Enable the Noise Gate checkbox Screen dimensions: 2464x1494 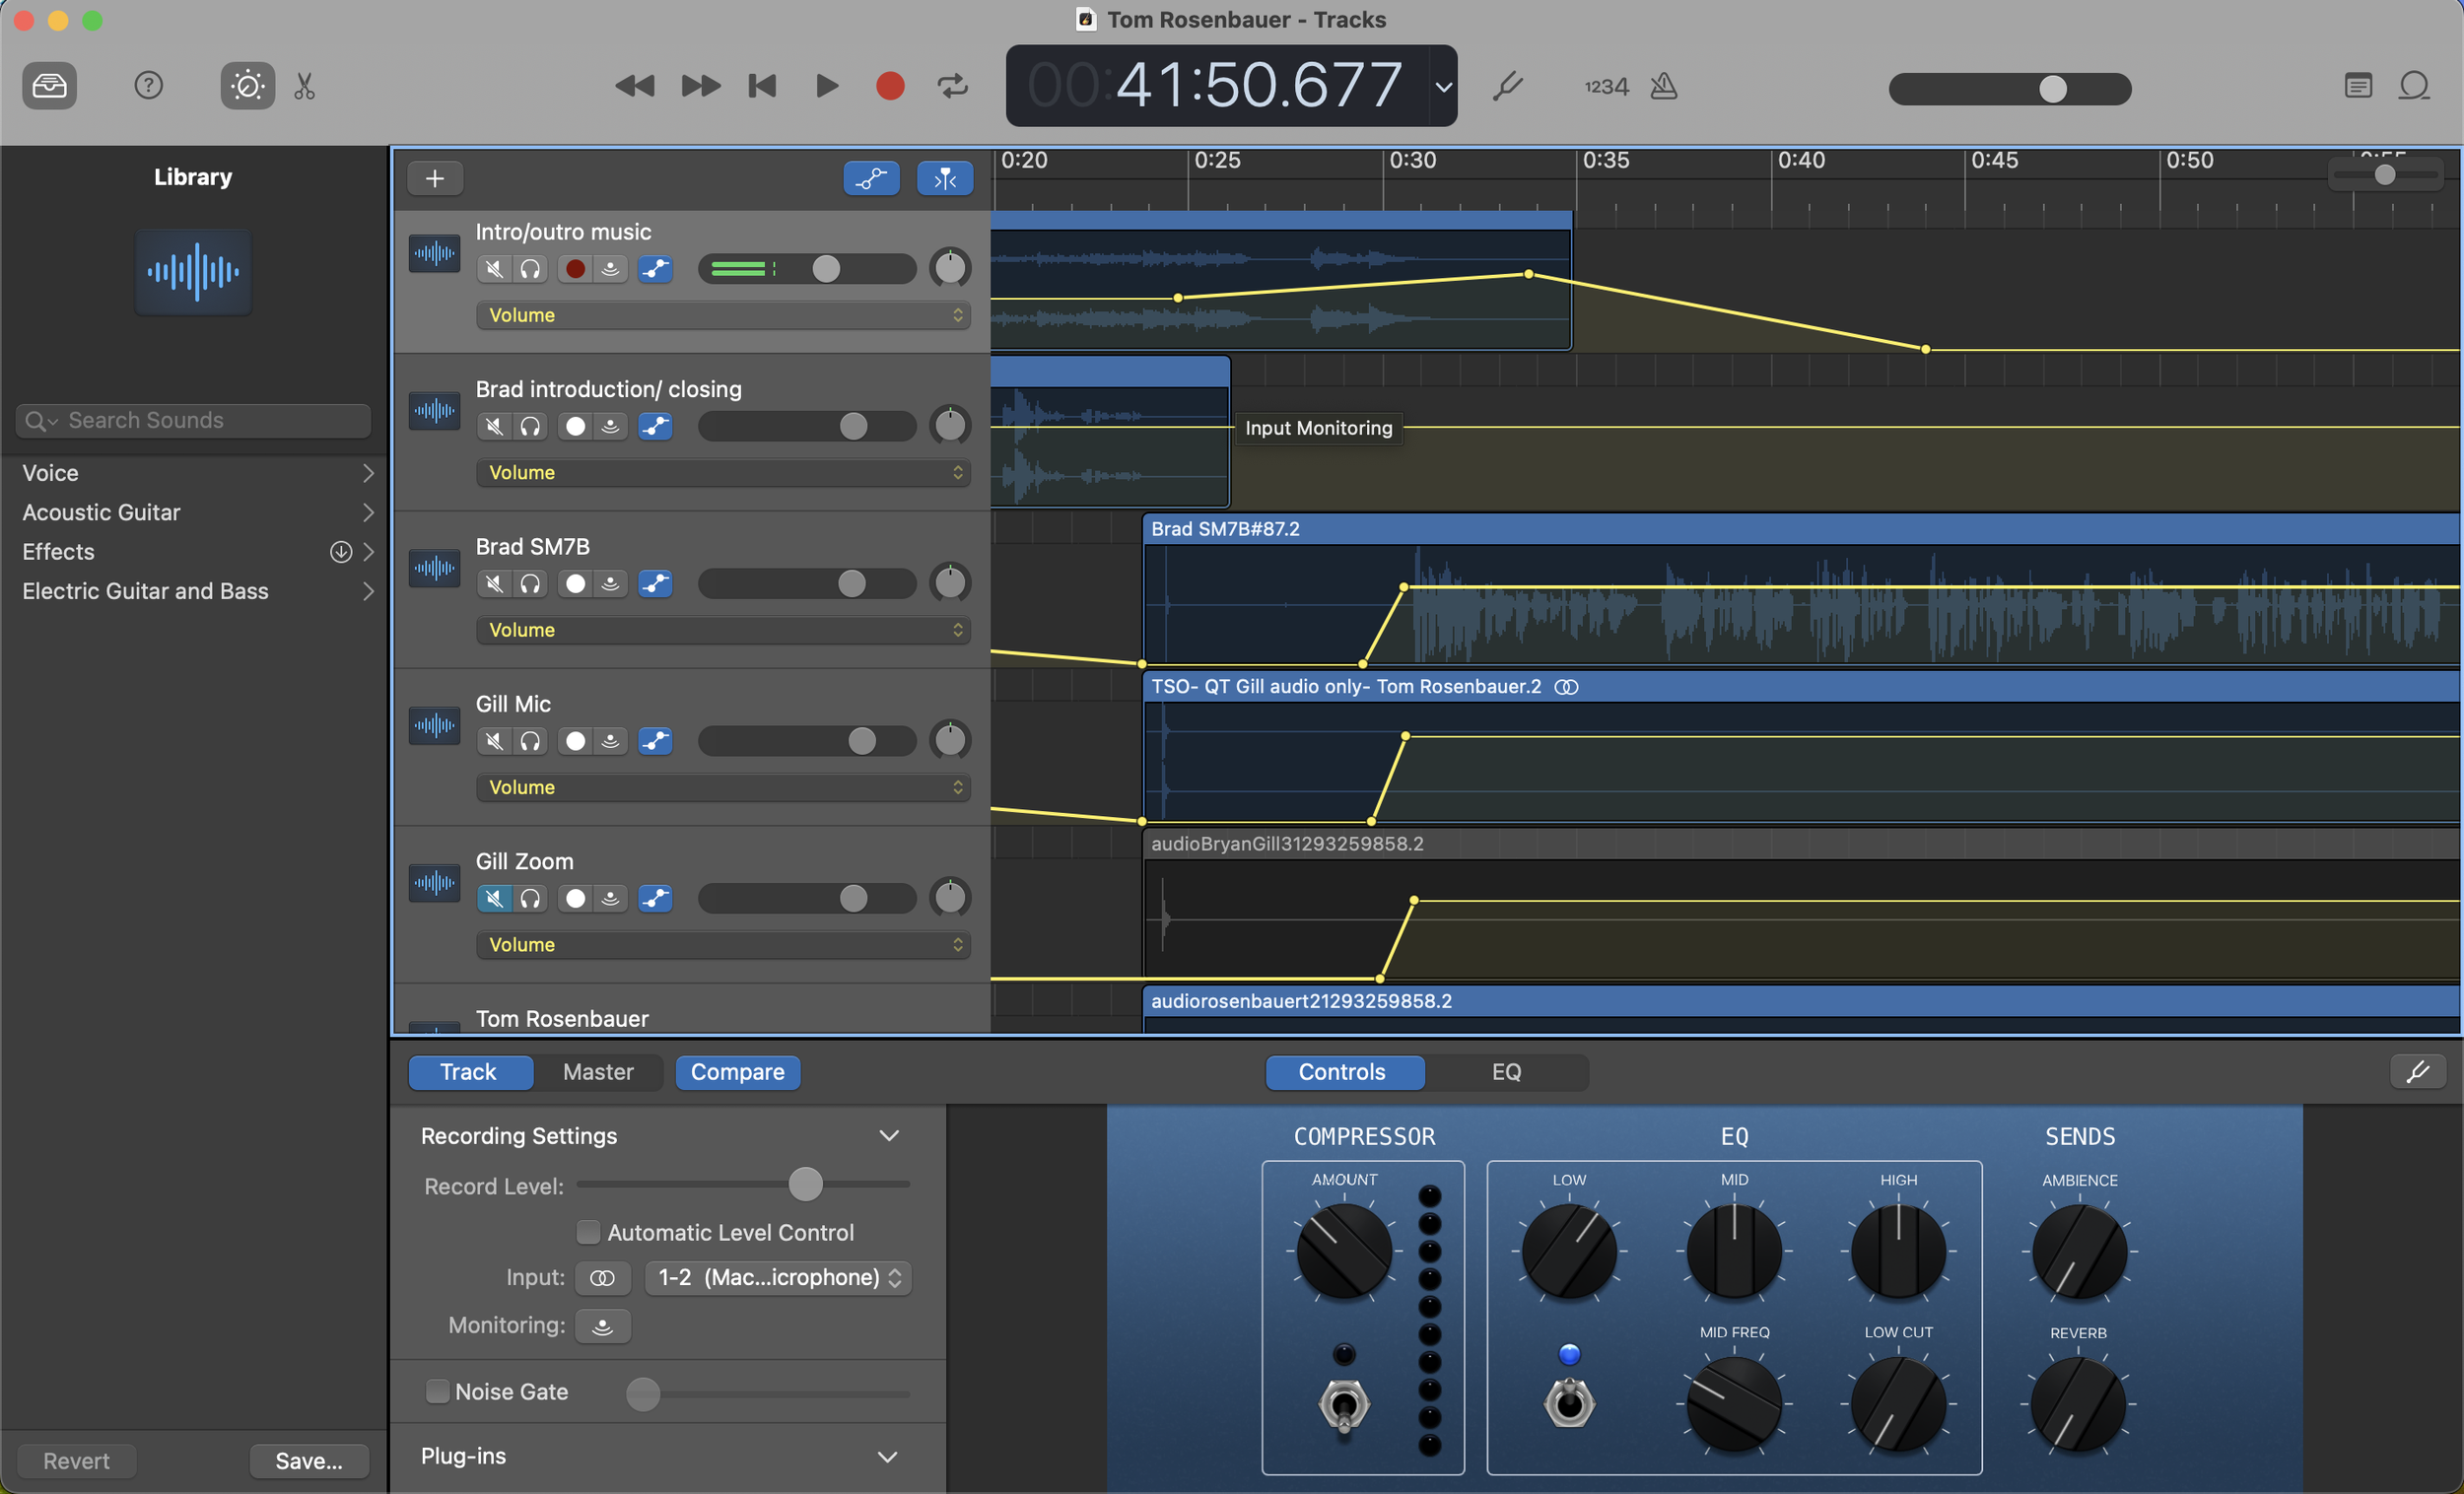tap(437, 1391)
